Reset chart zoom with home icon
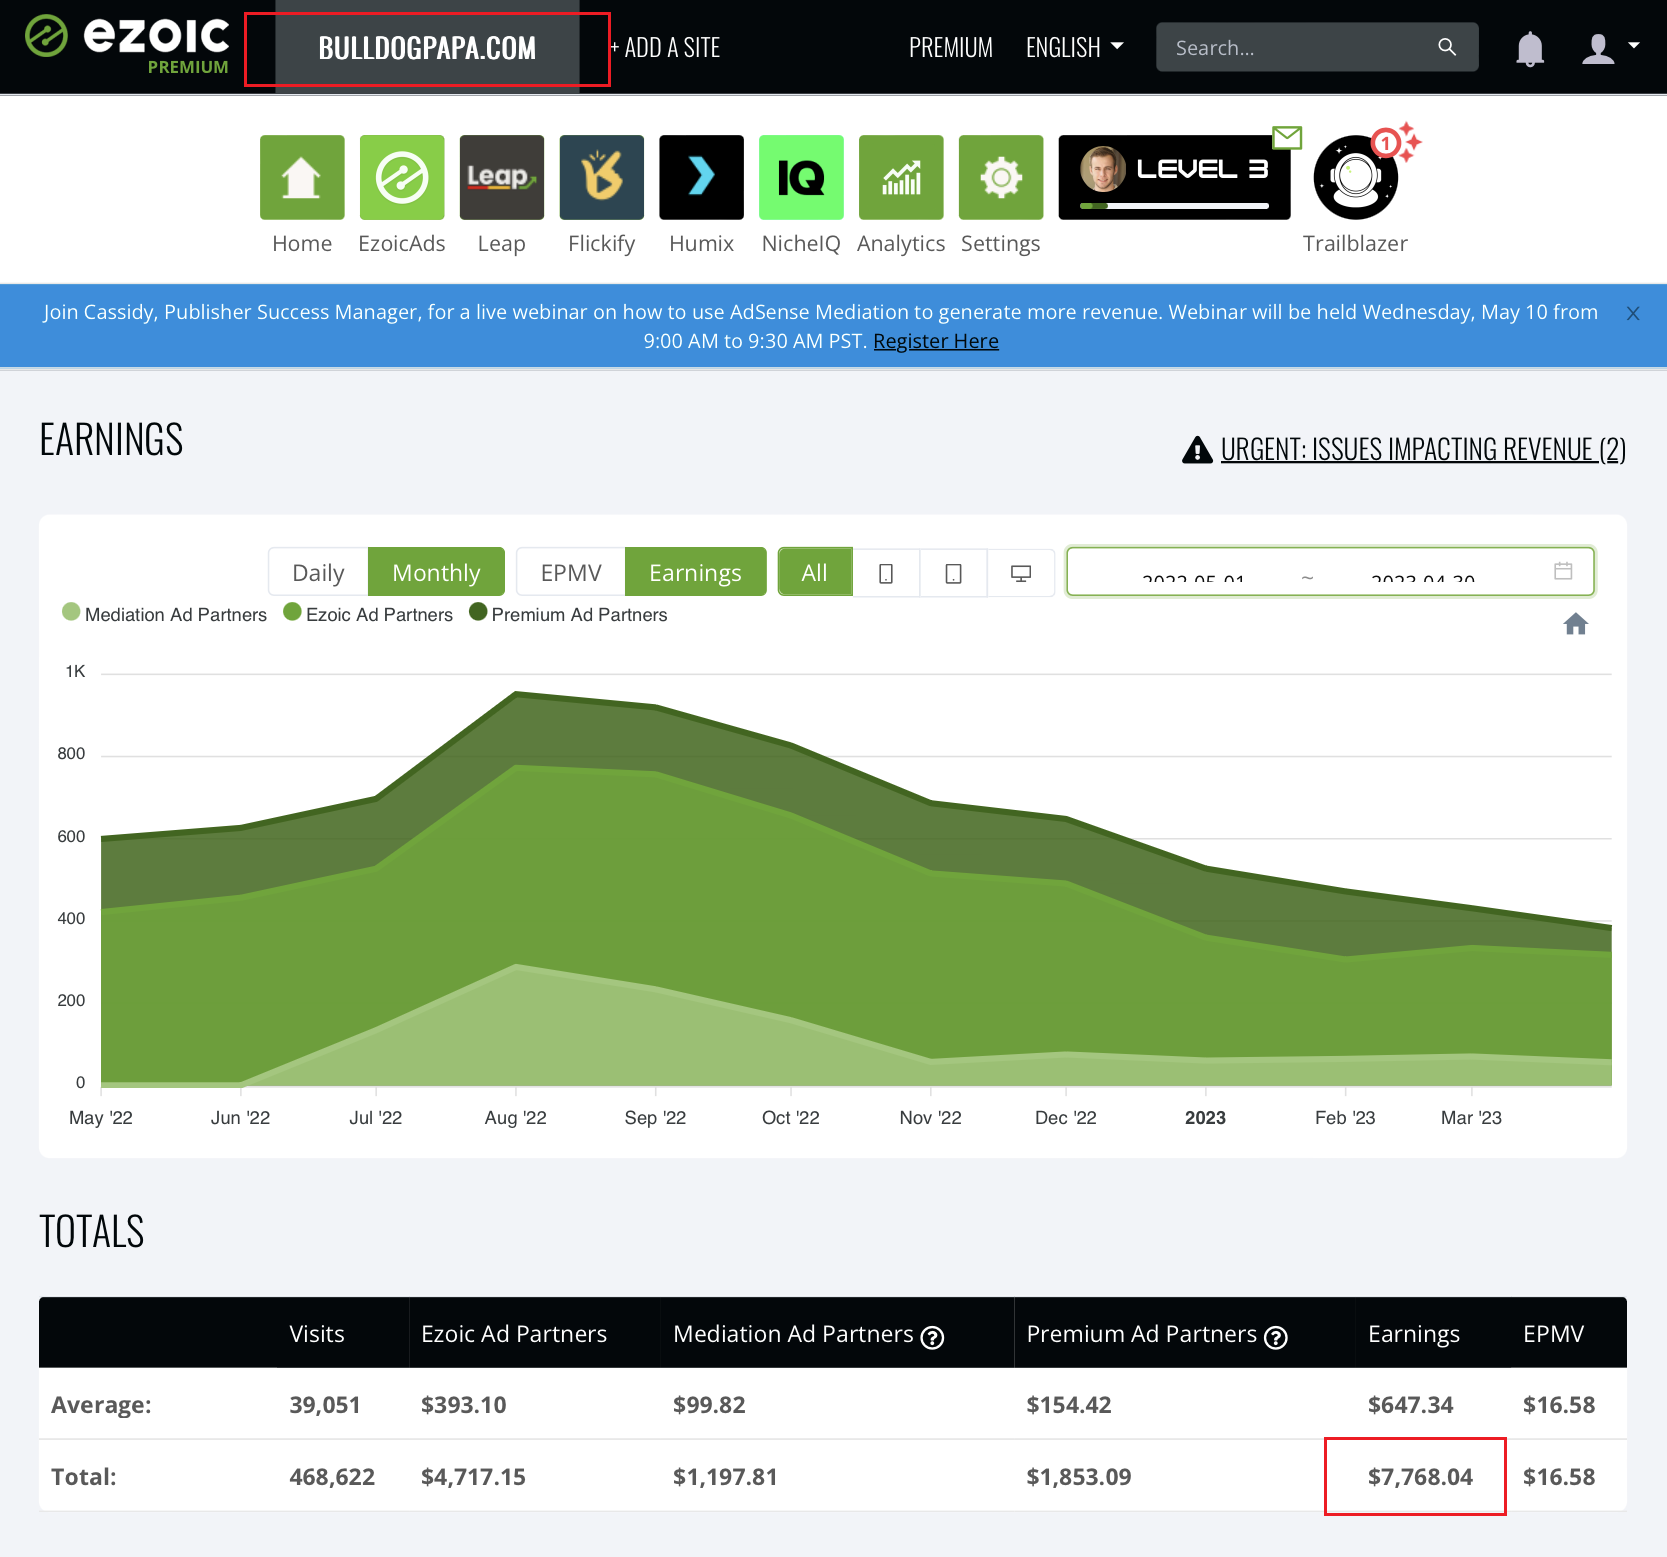 tap(1576, 624)
